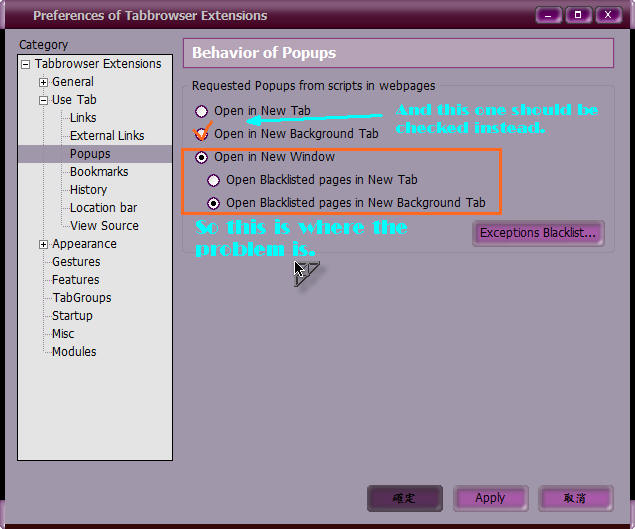Expand the Appearance category node

pos(43,244)
